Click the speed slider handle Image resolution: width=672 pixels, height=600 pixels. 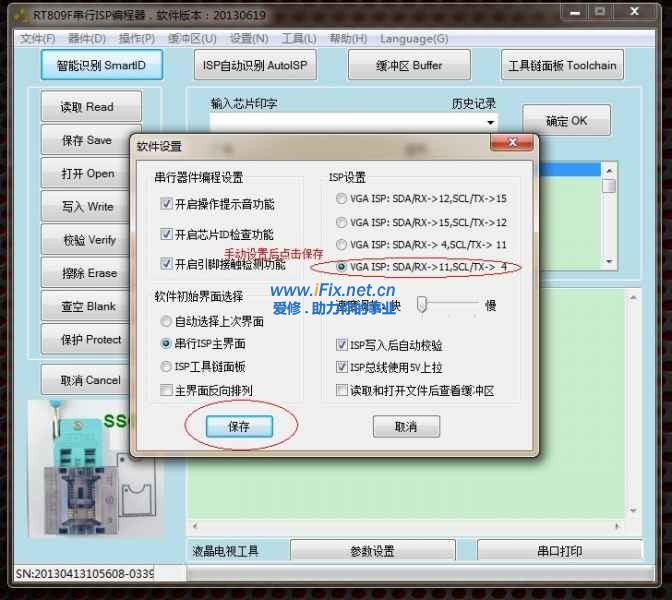[x=423, y=304]
